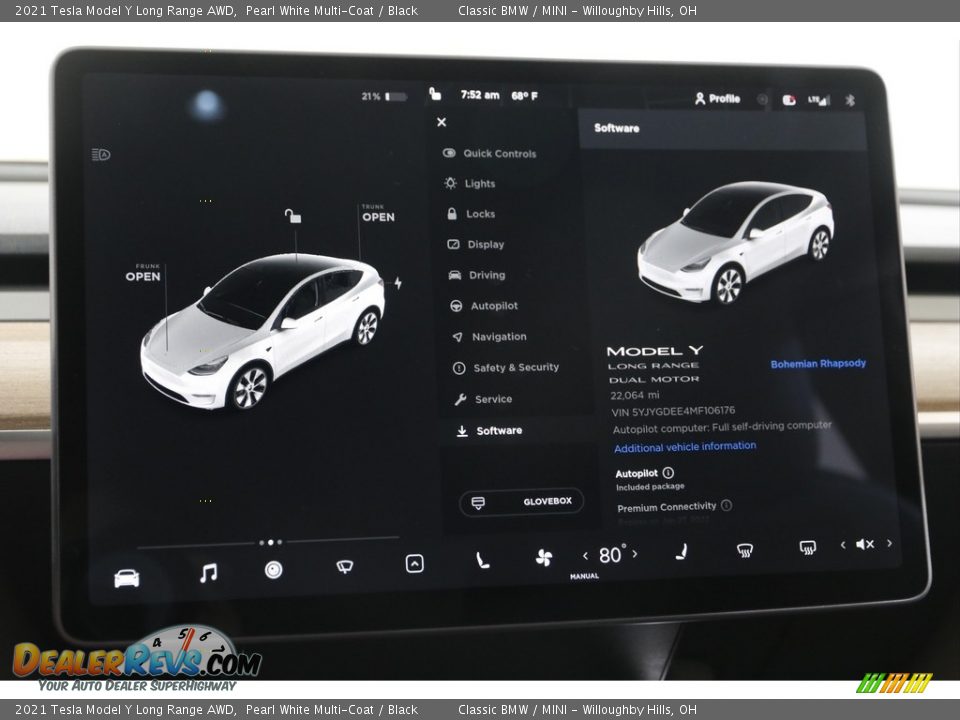The height and width of the screenshot is (720, 960).
Task: Activate the windshield wiper icon
Action: [x=345, y=566]
